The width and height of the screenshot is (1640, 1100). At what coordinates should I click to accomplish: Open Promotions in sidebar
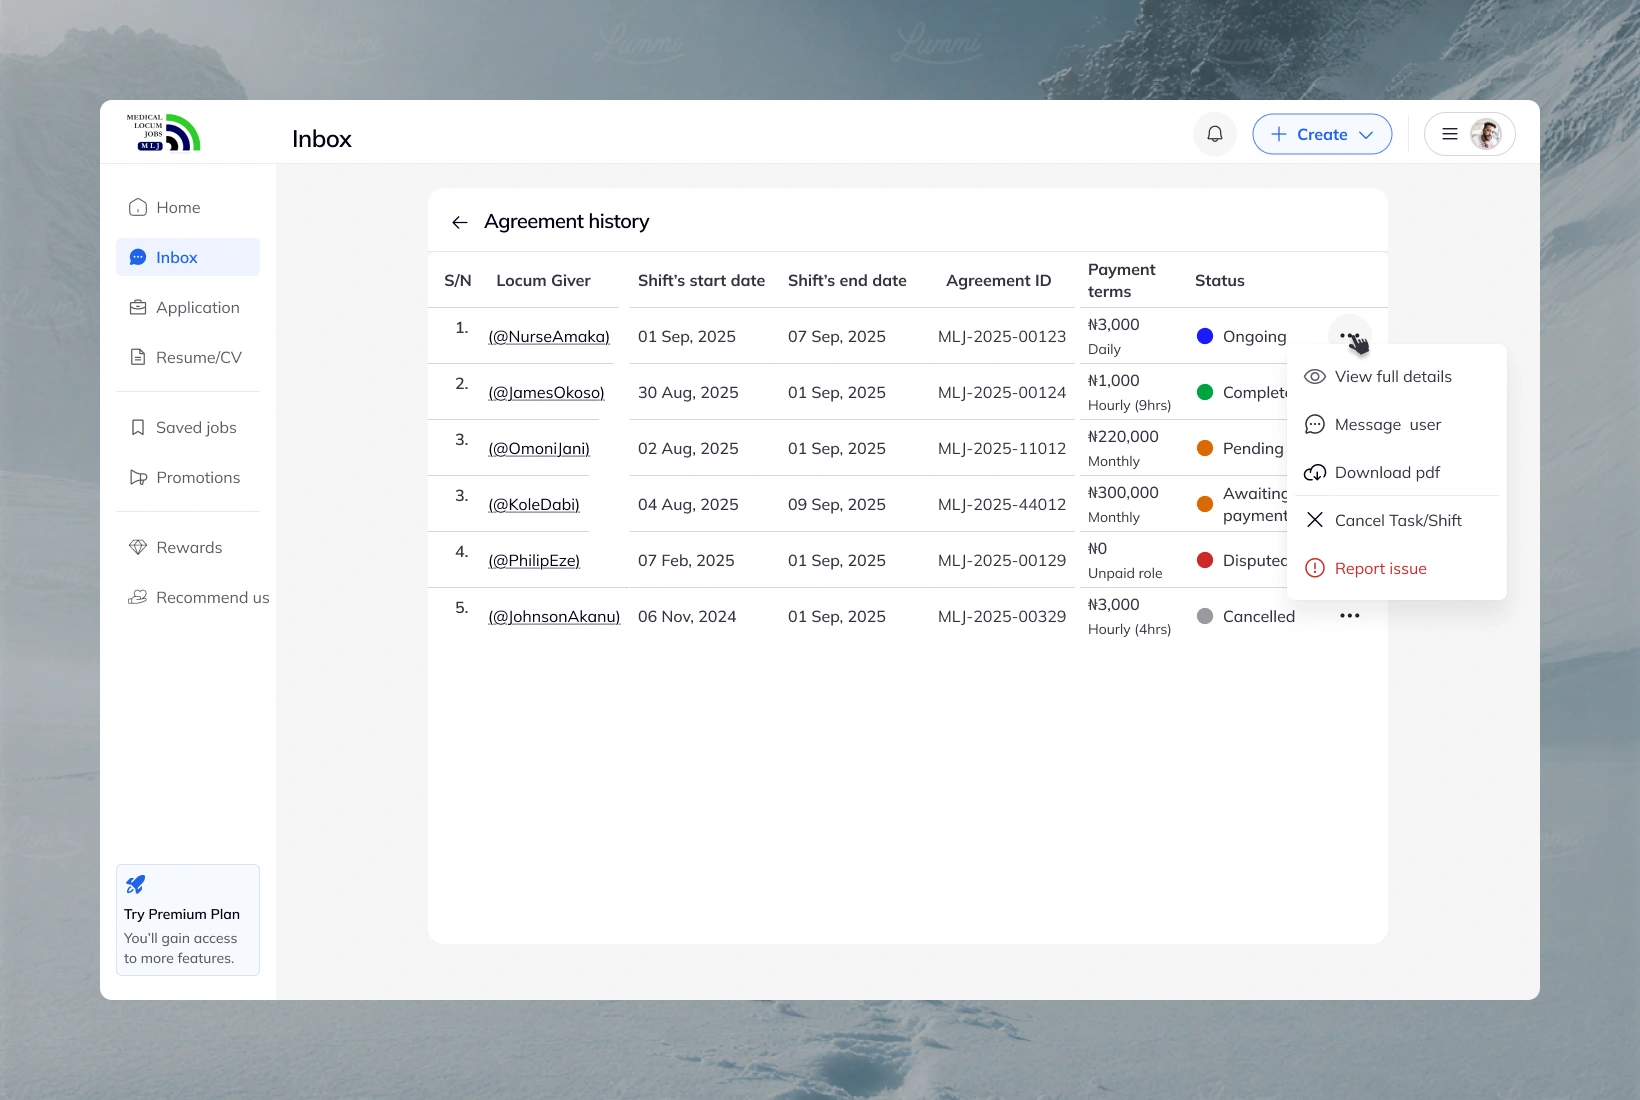(x=188, y=477)
